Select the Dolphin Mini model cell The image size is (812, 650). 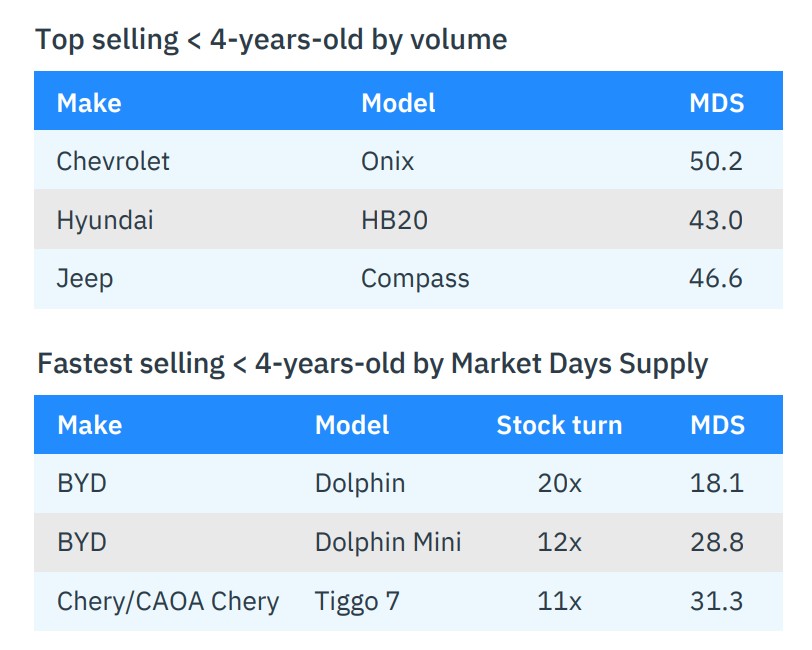coord(388,543)
